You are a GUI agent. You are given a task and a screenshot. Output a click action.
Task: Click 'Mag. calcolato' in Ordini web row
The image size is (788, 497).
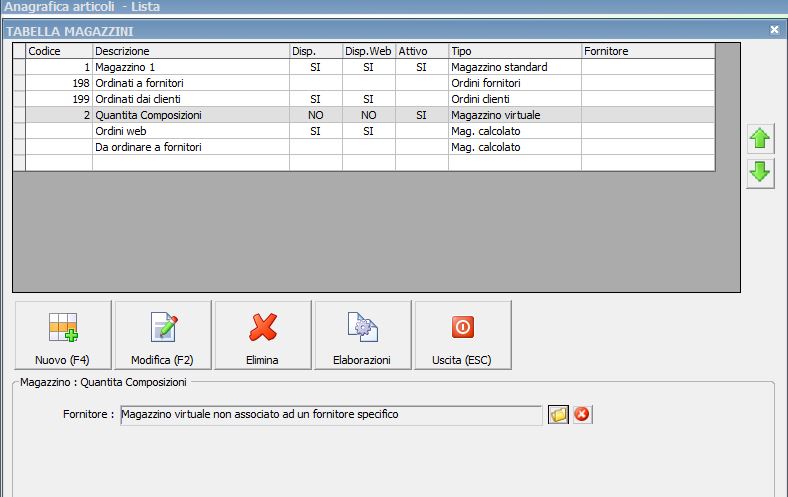[515, 131]
